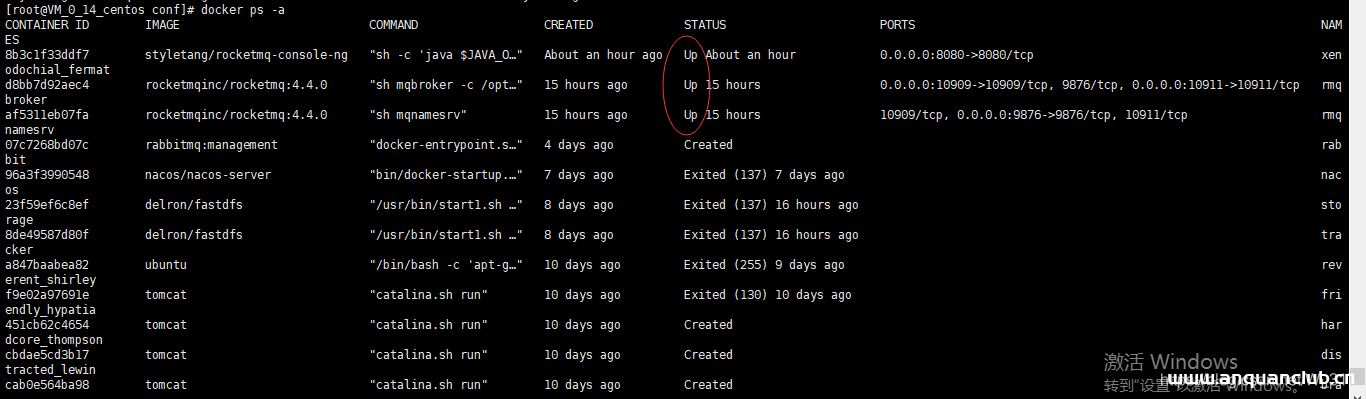Click rocketmqinc/rocketmq:4.4.0 in the af5311eb07fa row
The image size is (1366, 399).
pos(236,115)
